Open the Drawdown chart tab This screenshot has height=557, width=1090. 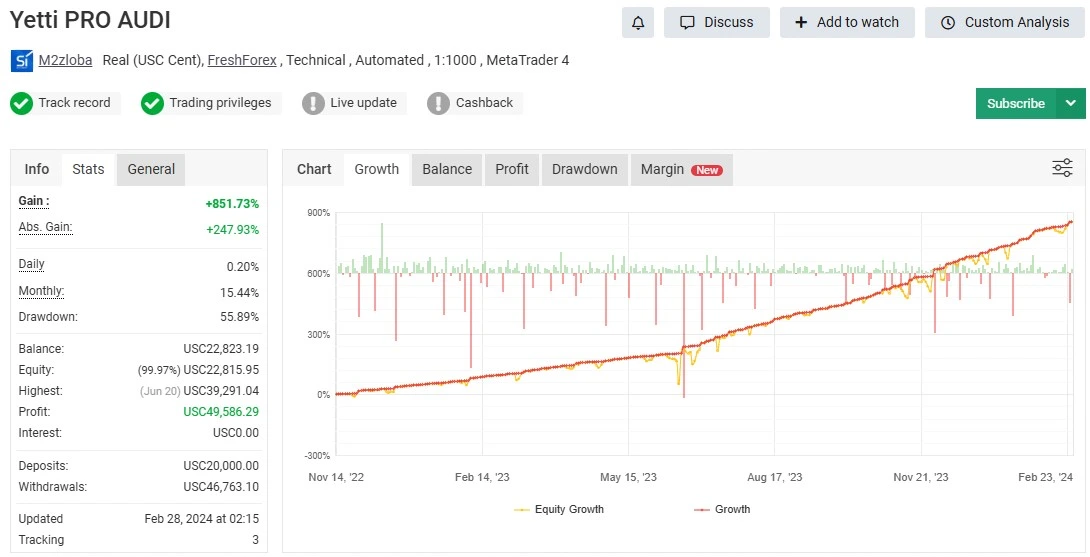[x=584, y=169]
